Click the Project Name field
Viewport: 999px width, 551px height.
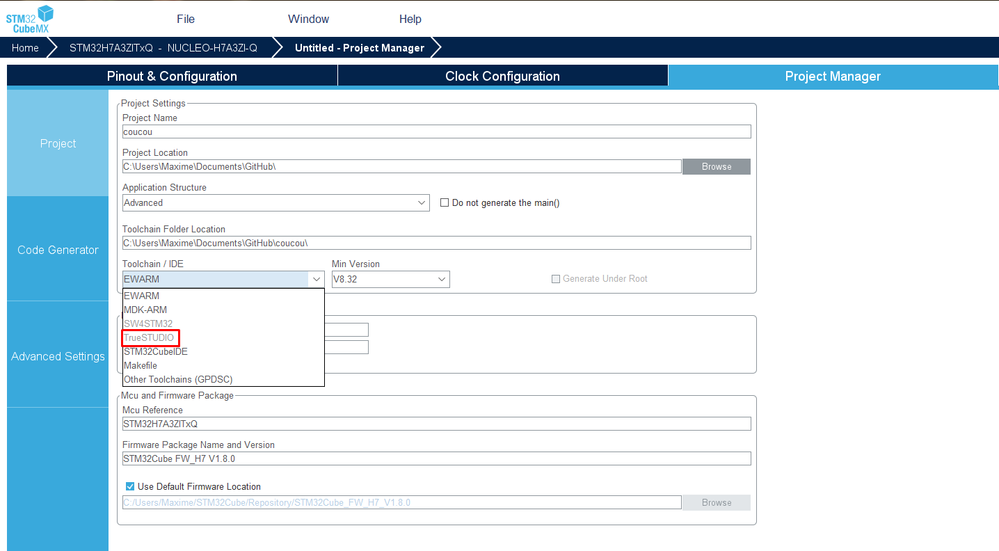(436, 132)
